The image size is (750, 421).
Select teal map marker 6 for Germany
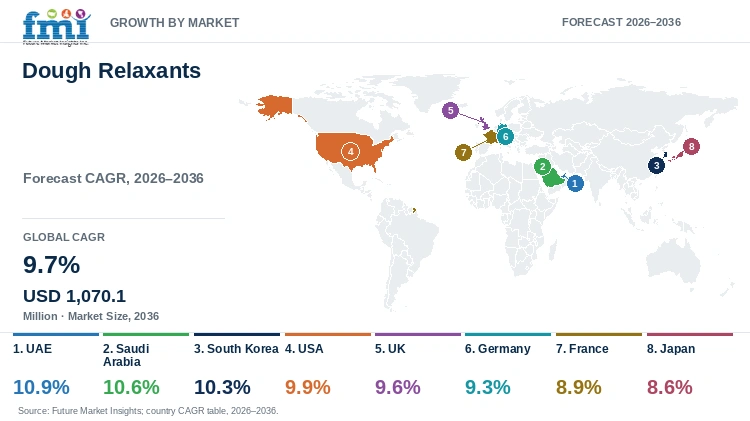click(x=505, y=136)
